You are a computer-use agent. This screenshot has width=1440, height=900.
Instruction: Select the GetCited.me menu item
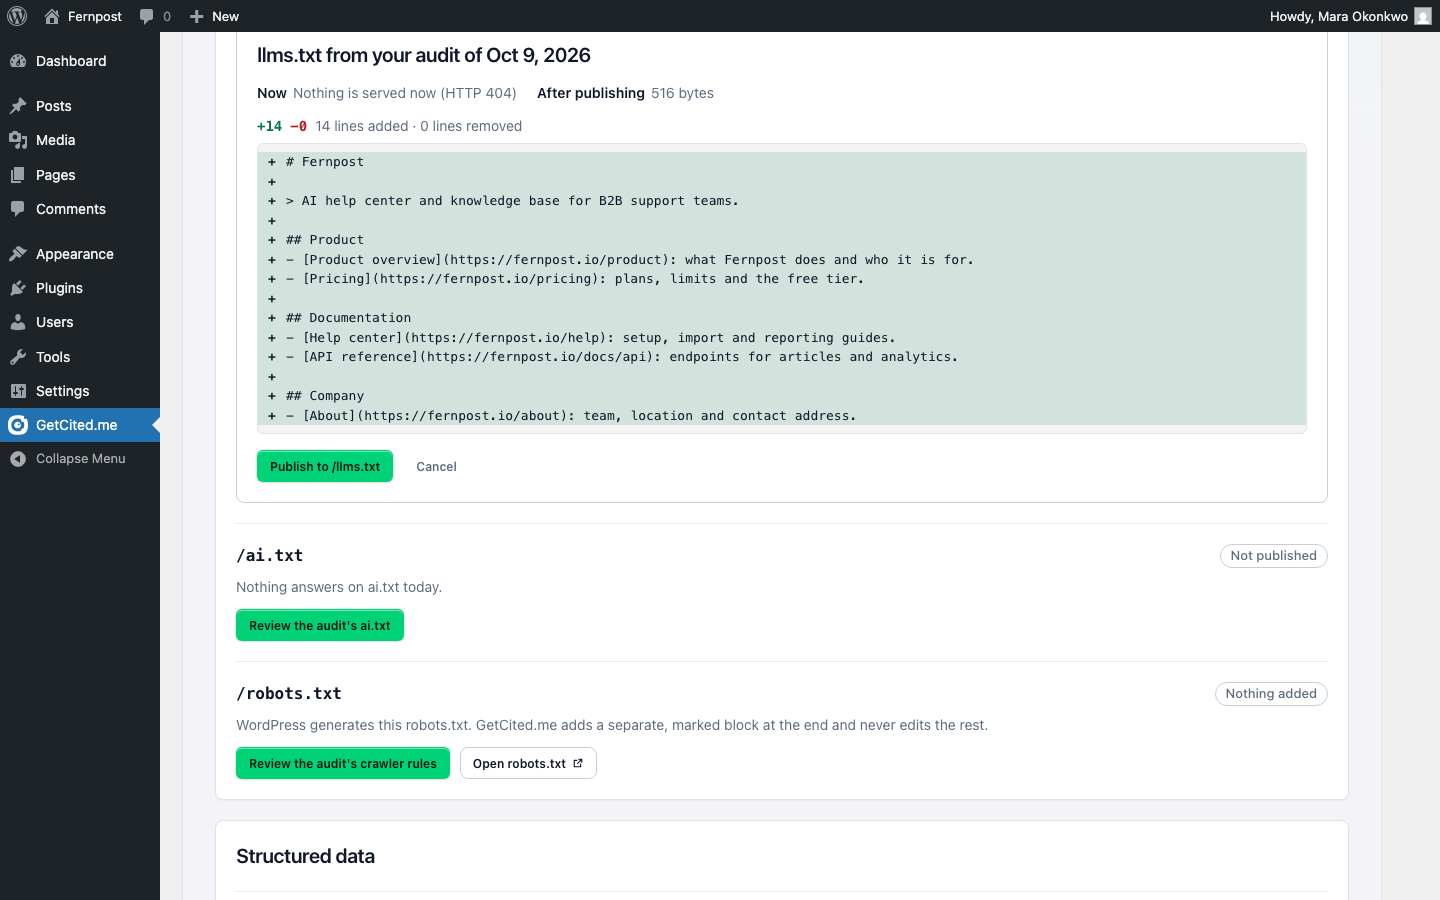click(x=80, y=425)
